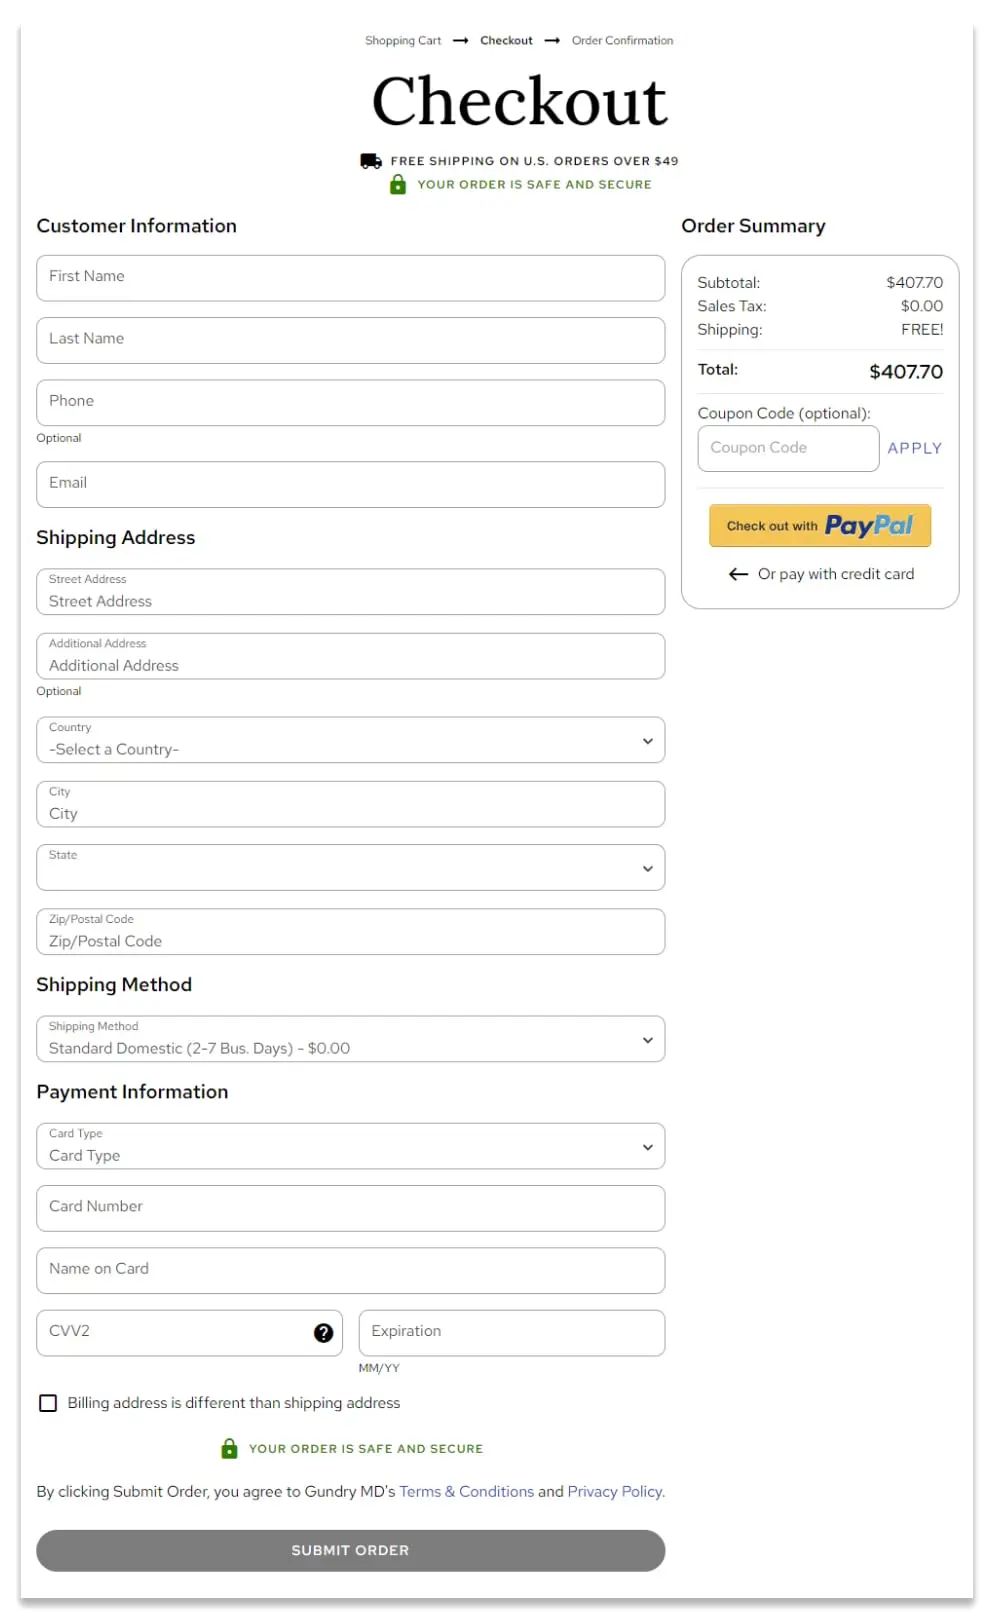Apply the coupon code

coord(914,449)
